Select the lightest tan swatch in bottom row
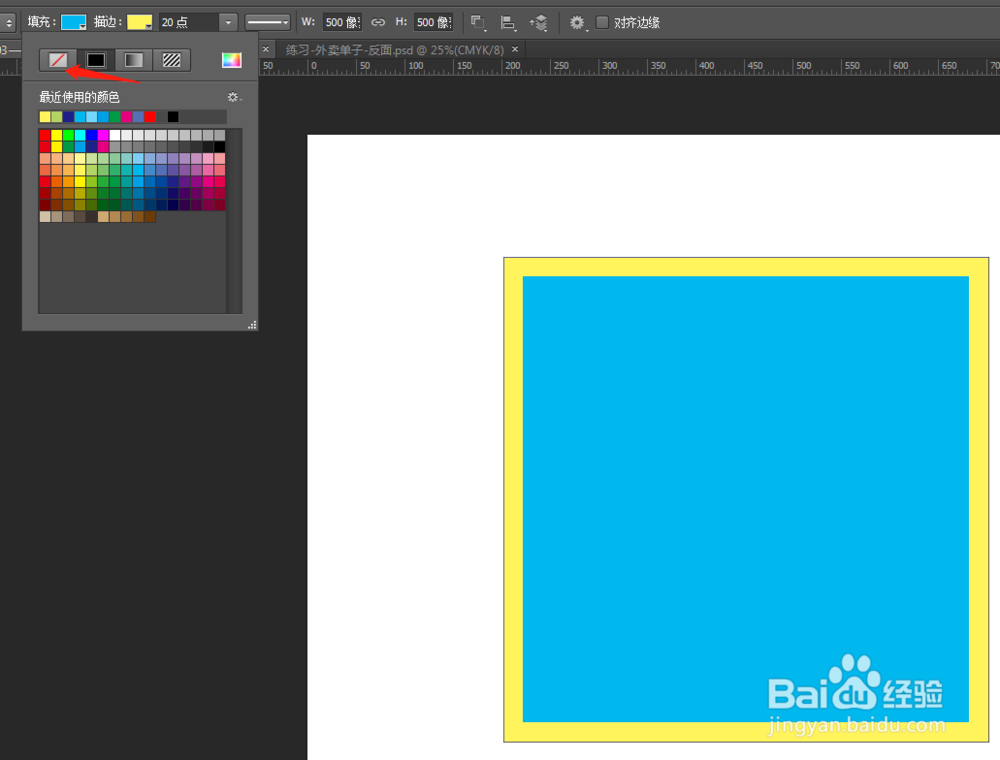Screen dimensions: 1000x760 click(45, 217)
